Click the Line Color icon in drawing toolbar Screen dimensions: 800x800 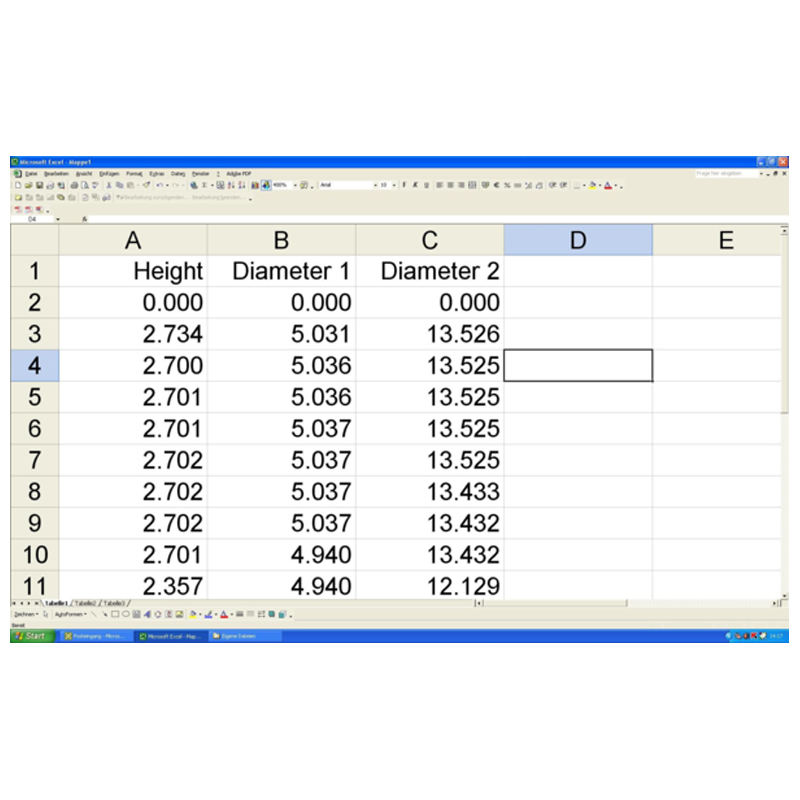[208, 614]
